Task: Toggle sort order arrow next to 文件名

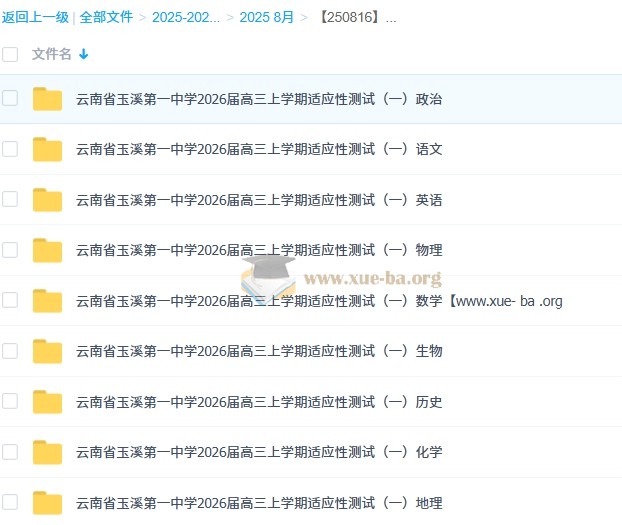Action: pyautogui.click(x=83, y=54)
